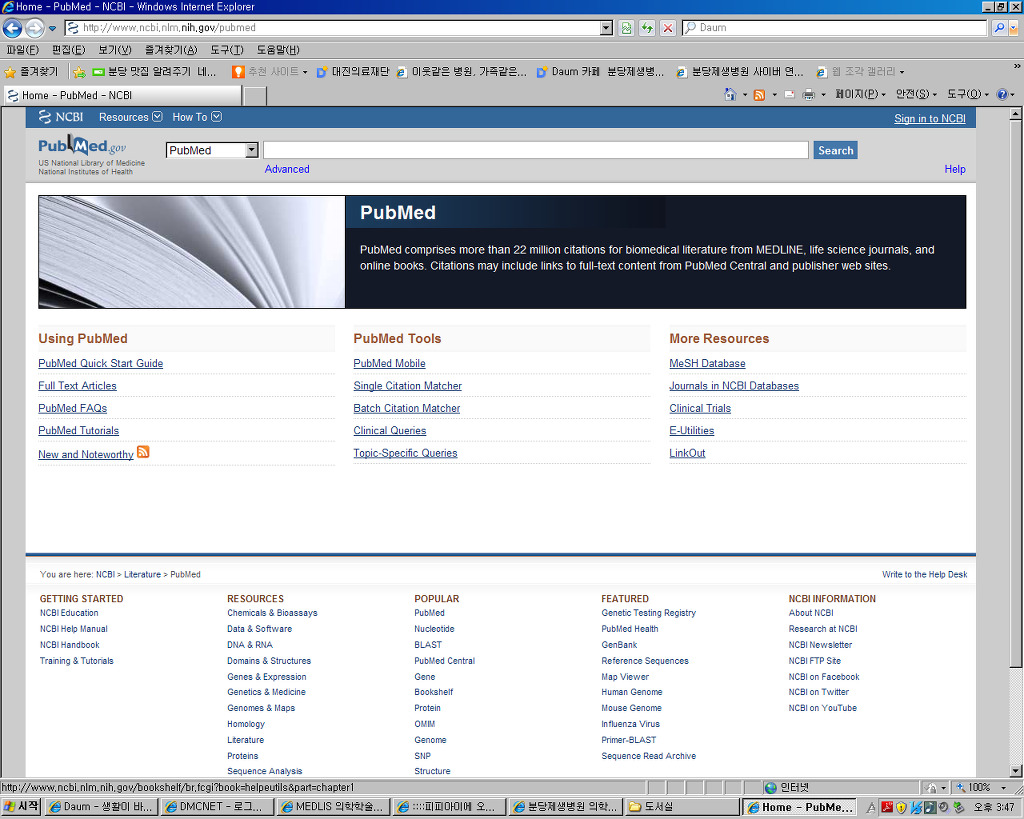Open the 도구(O) command bar dropdown
1024x819 pixels.
click(x=968, y=95)
